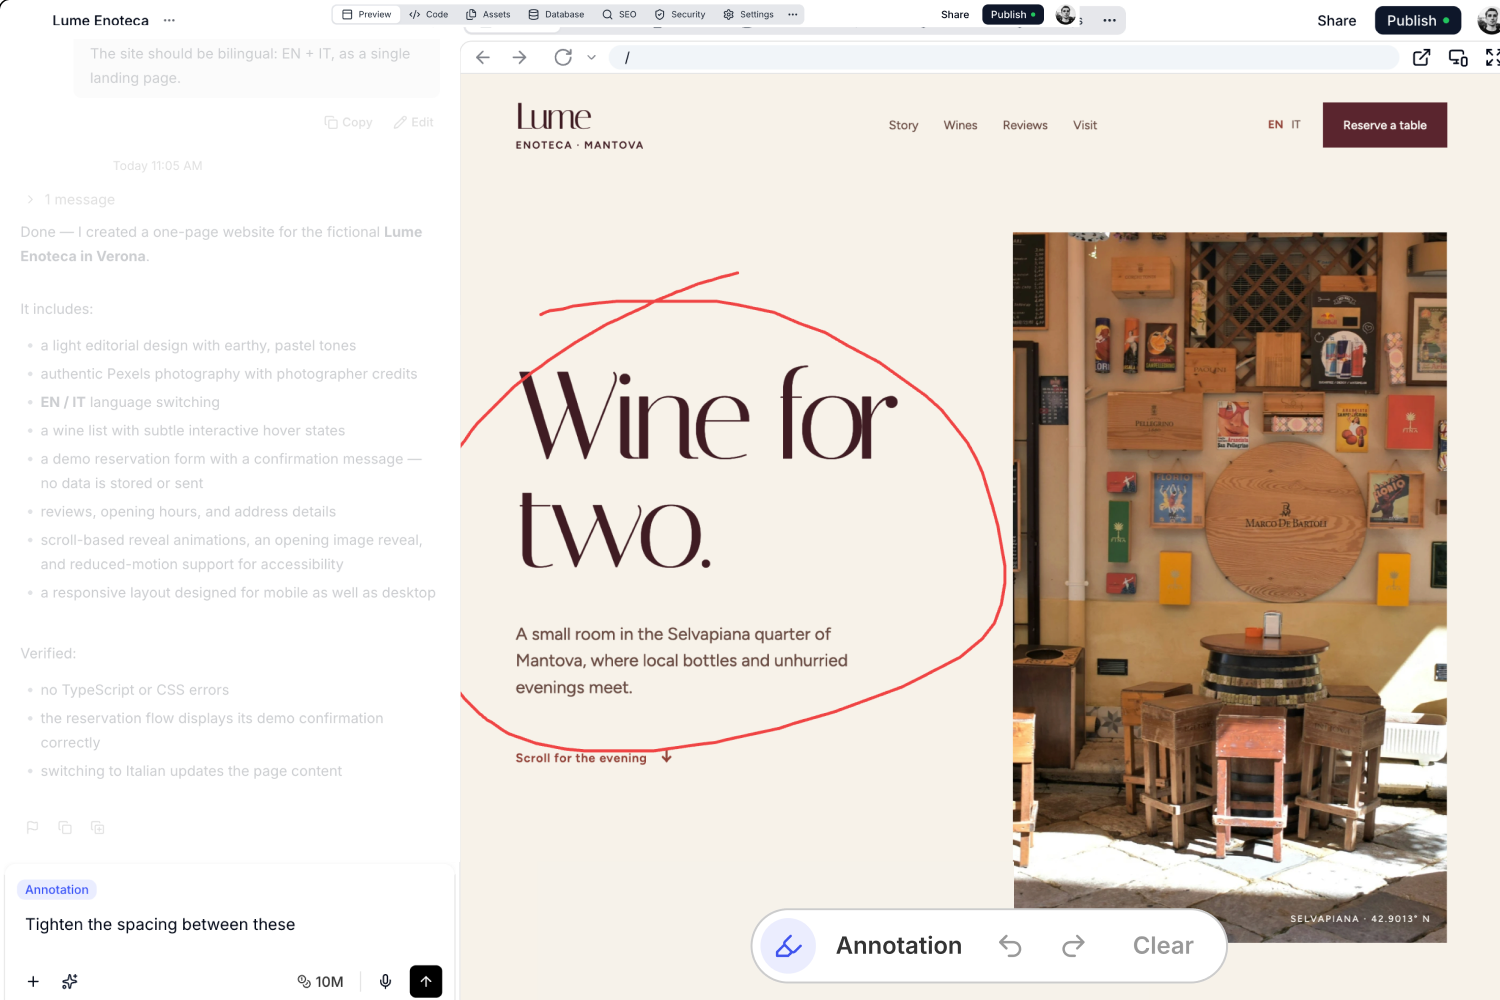The image size is (1500, 1000).
Task: Click the Reserve a table button
Action: coord(1384,125)
